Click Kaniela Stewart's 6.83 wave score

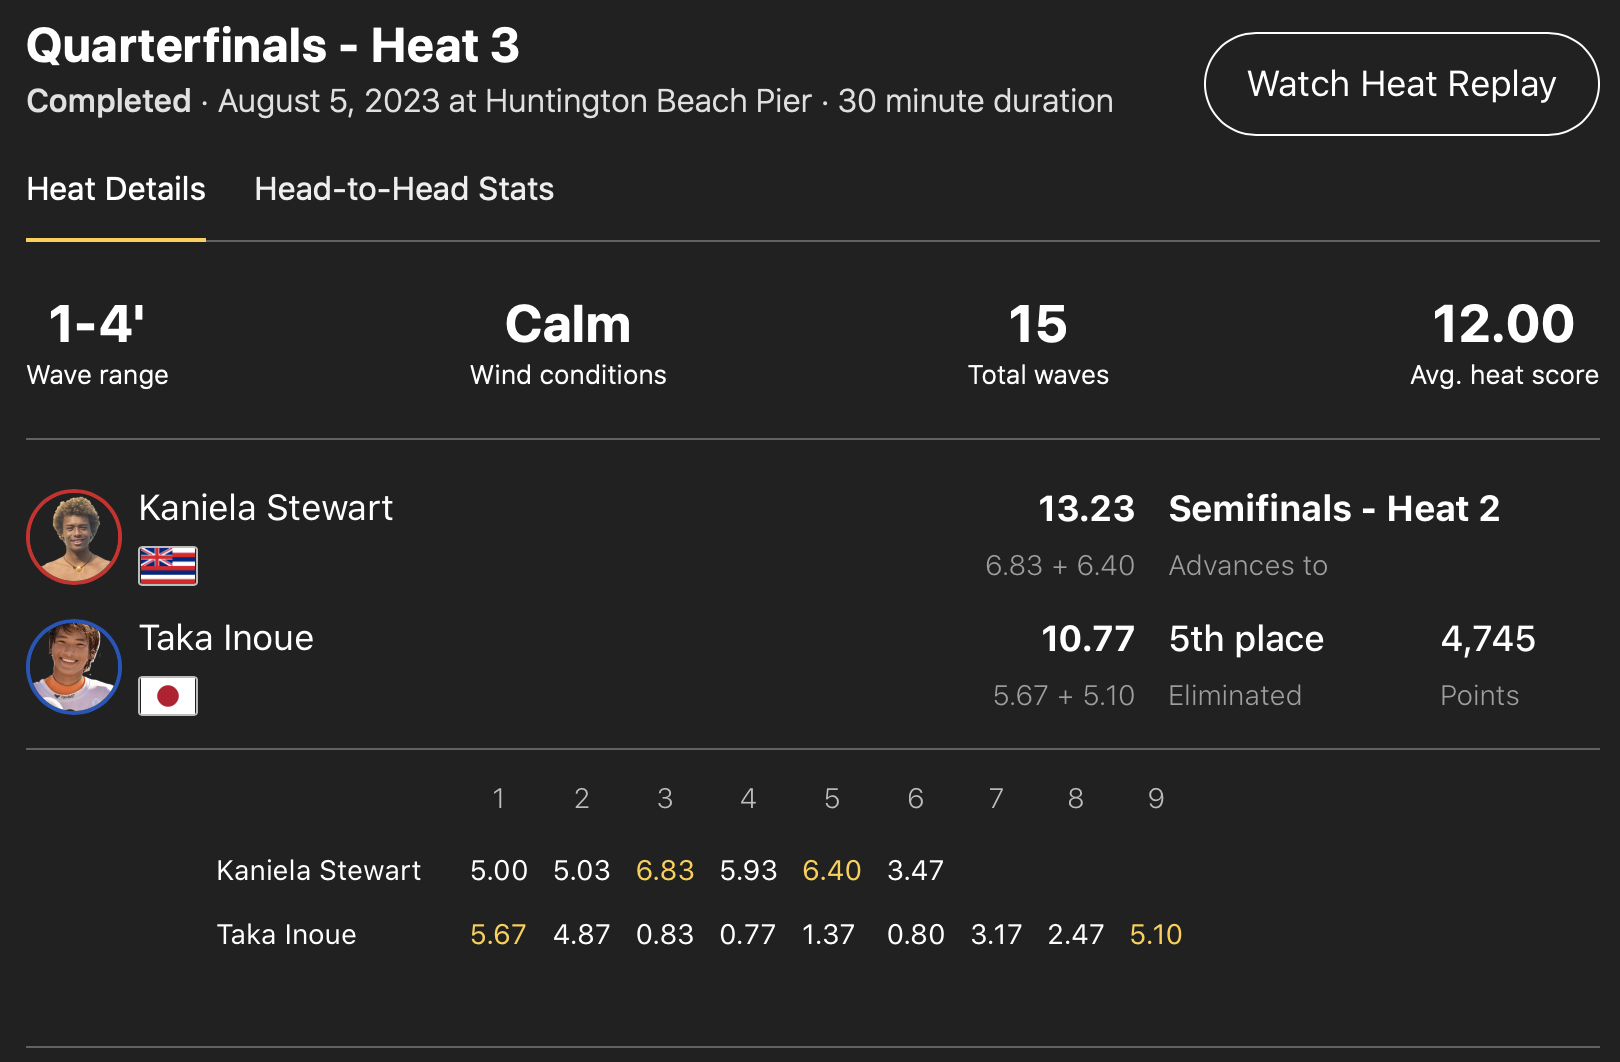(665, 871)
